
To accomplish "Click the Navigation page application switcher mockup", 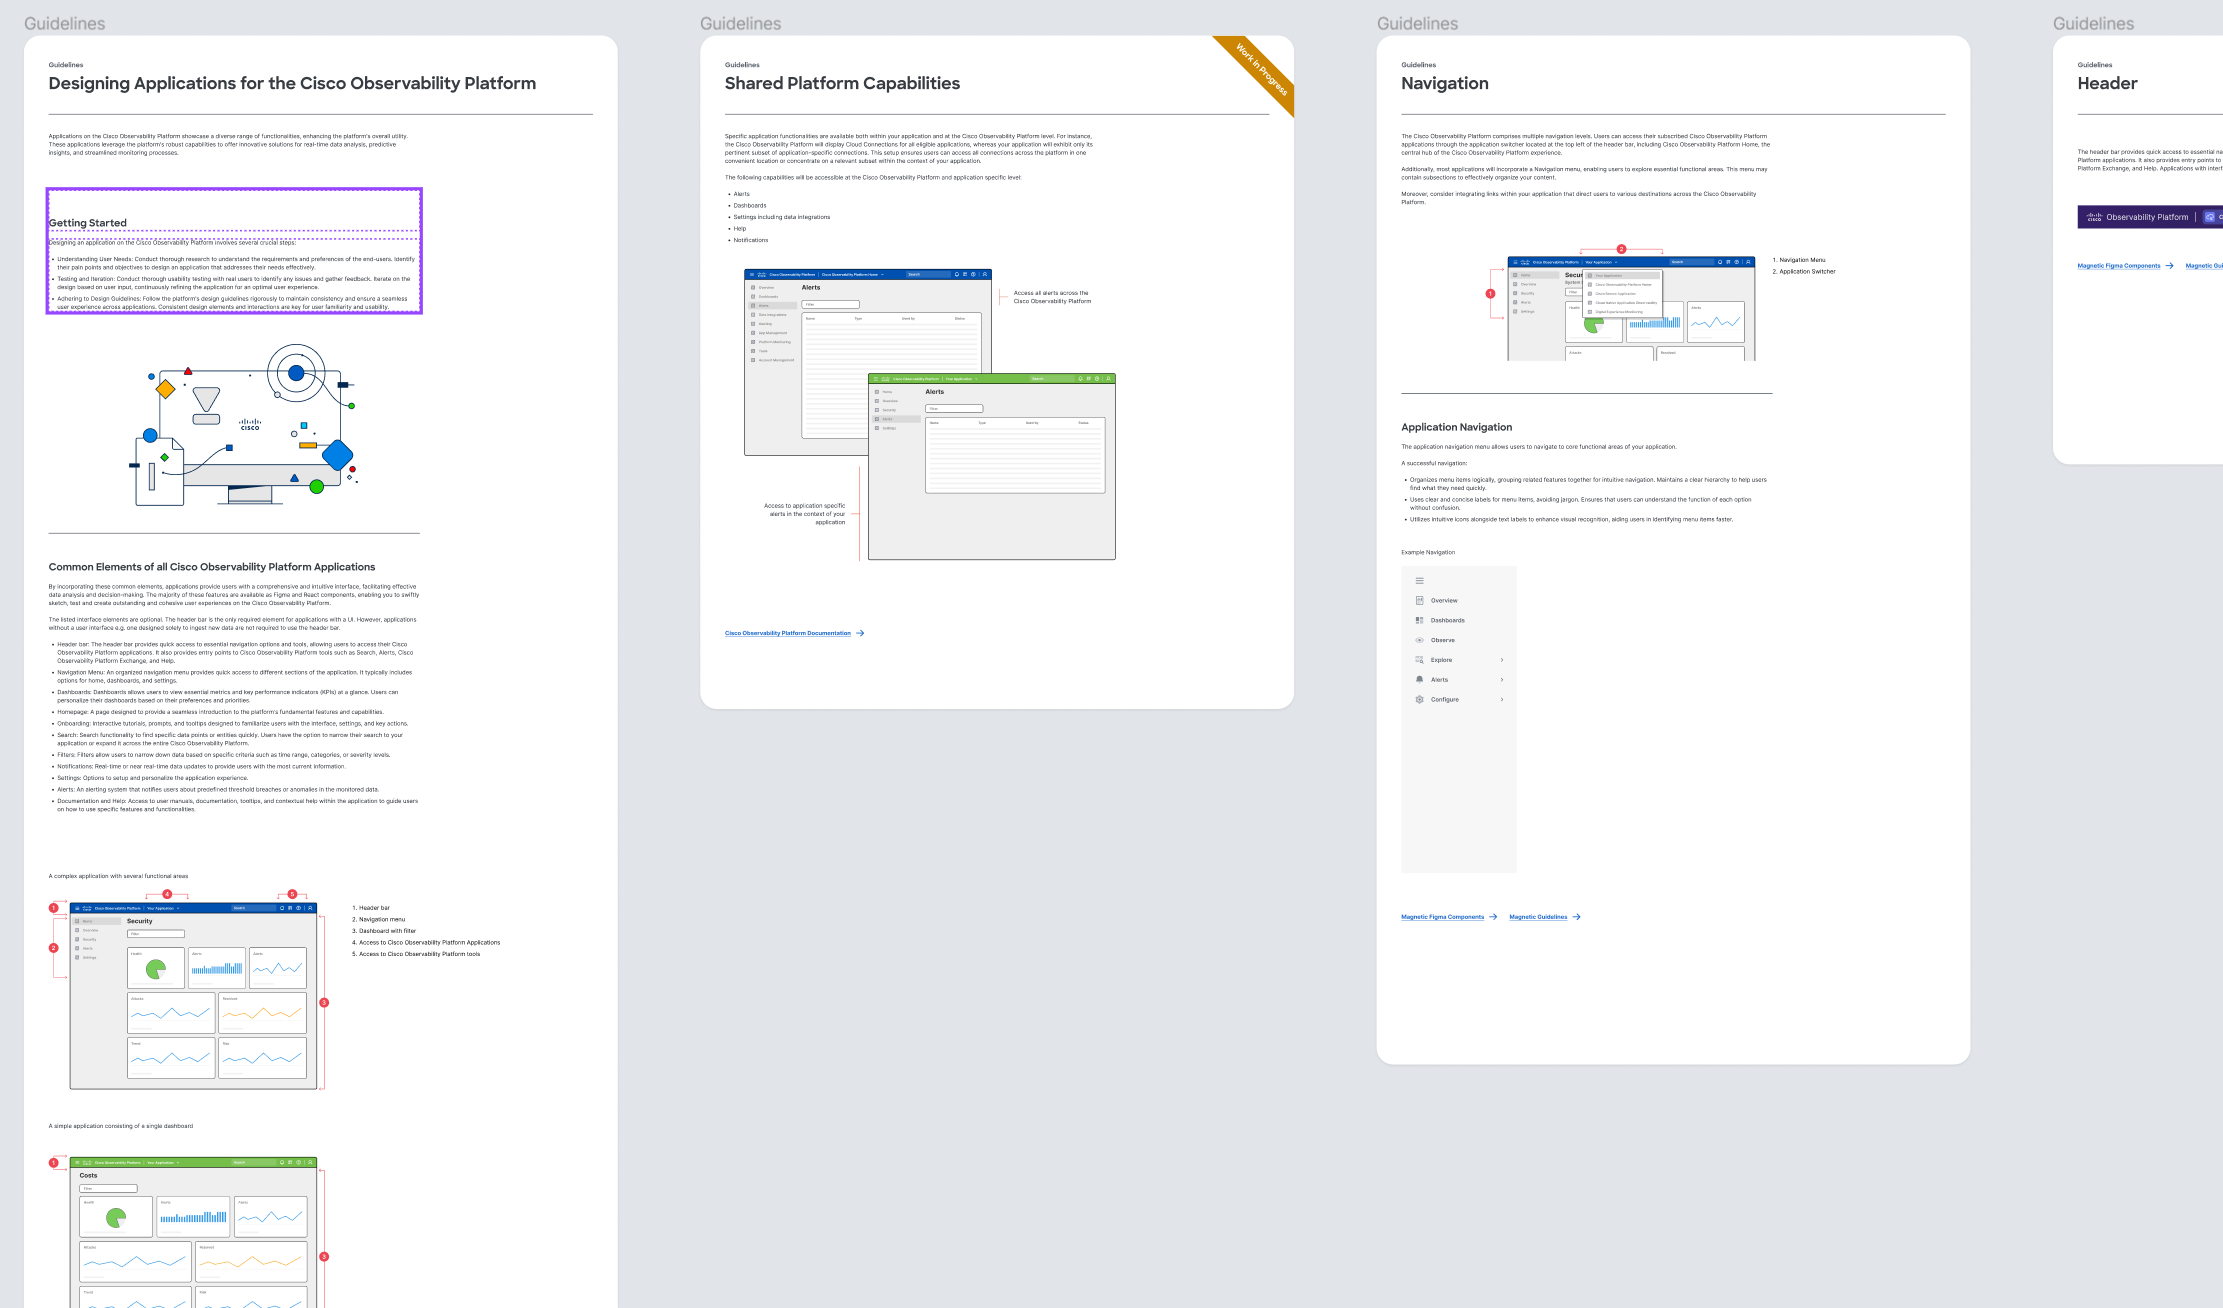I will tap(1631, 309).
